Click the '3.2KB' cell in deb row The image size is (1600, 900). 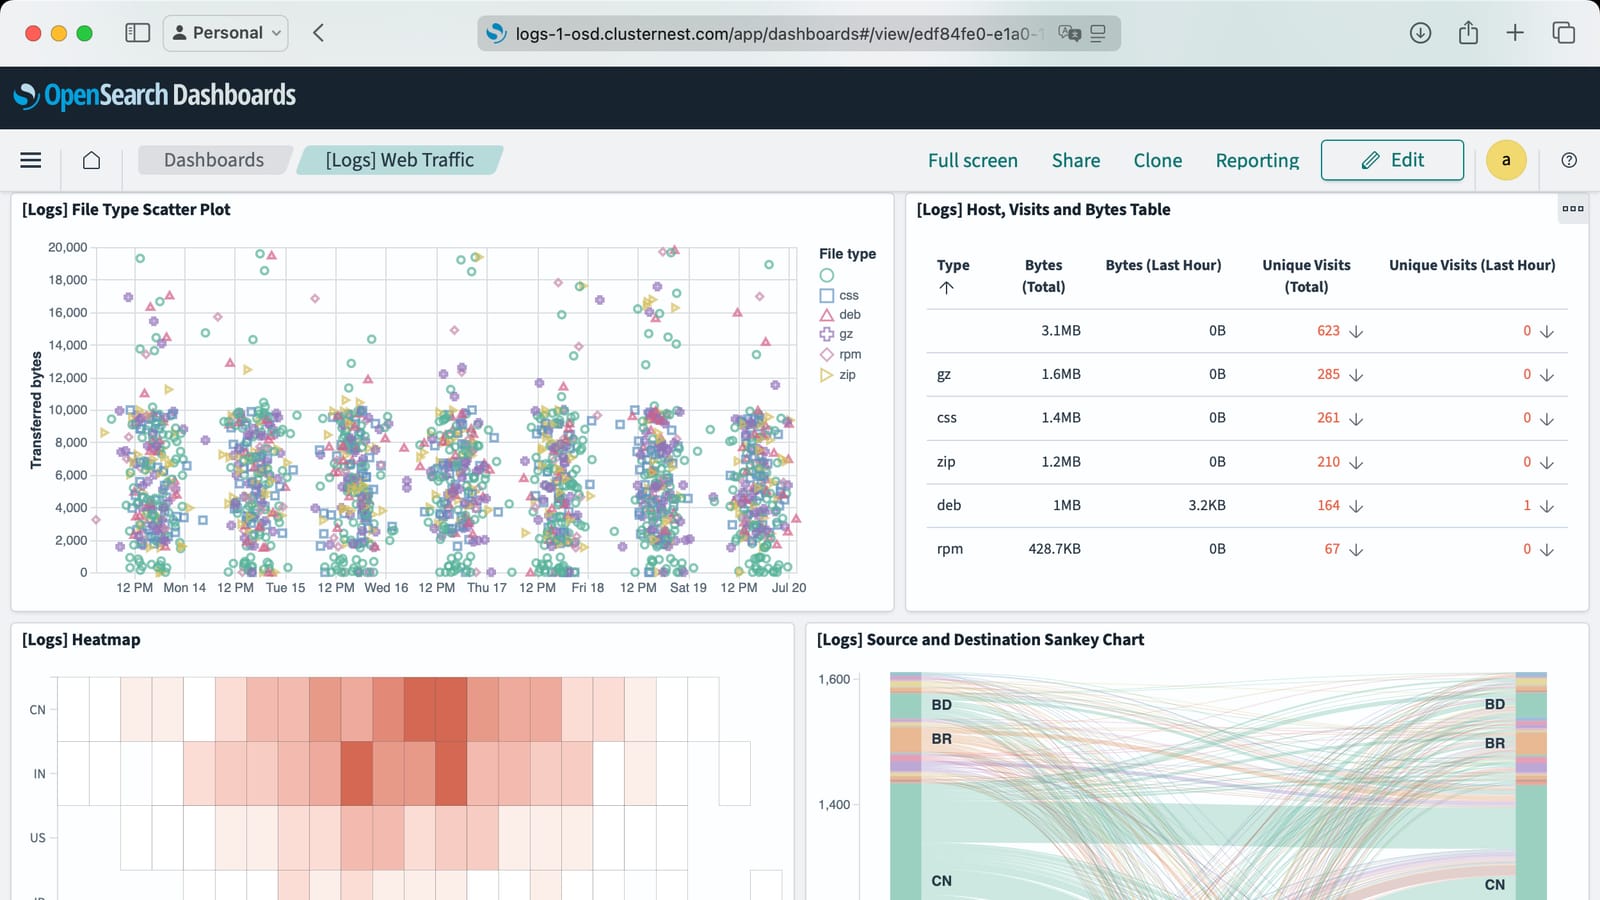(x=1206, y=505)
